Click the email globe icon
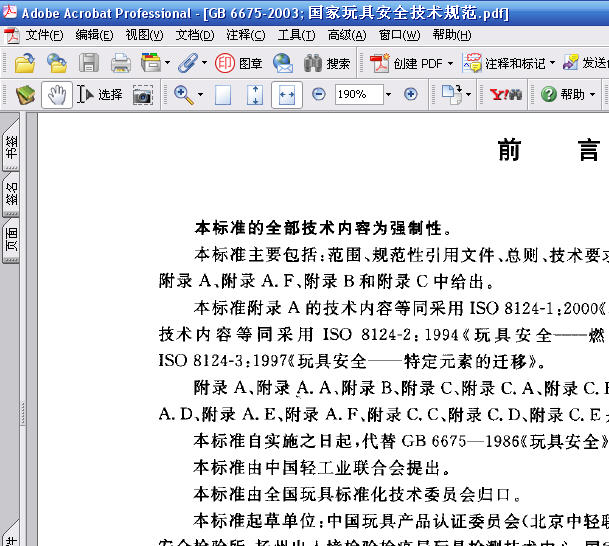This screenshot has width=609, height=546. click(x=283, y=63)
